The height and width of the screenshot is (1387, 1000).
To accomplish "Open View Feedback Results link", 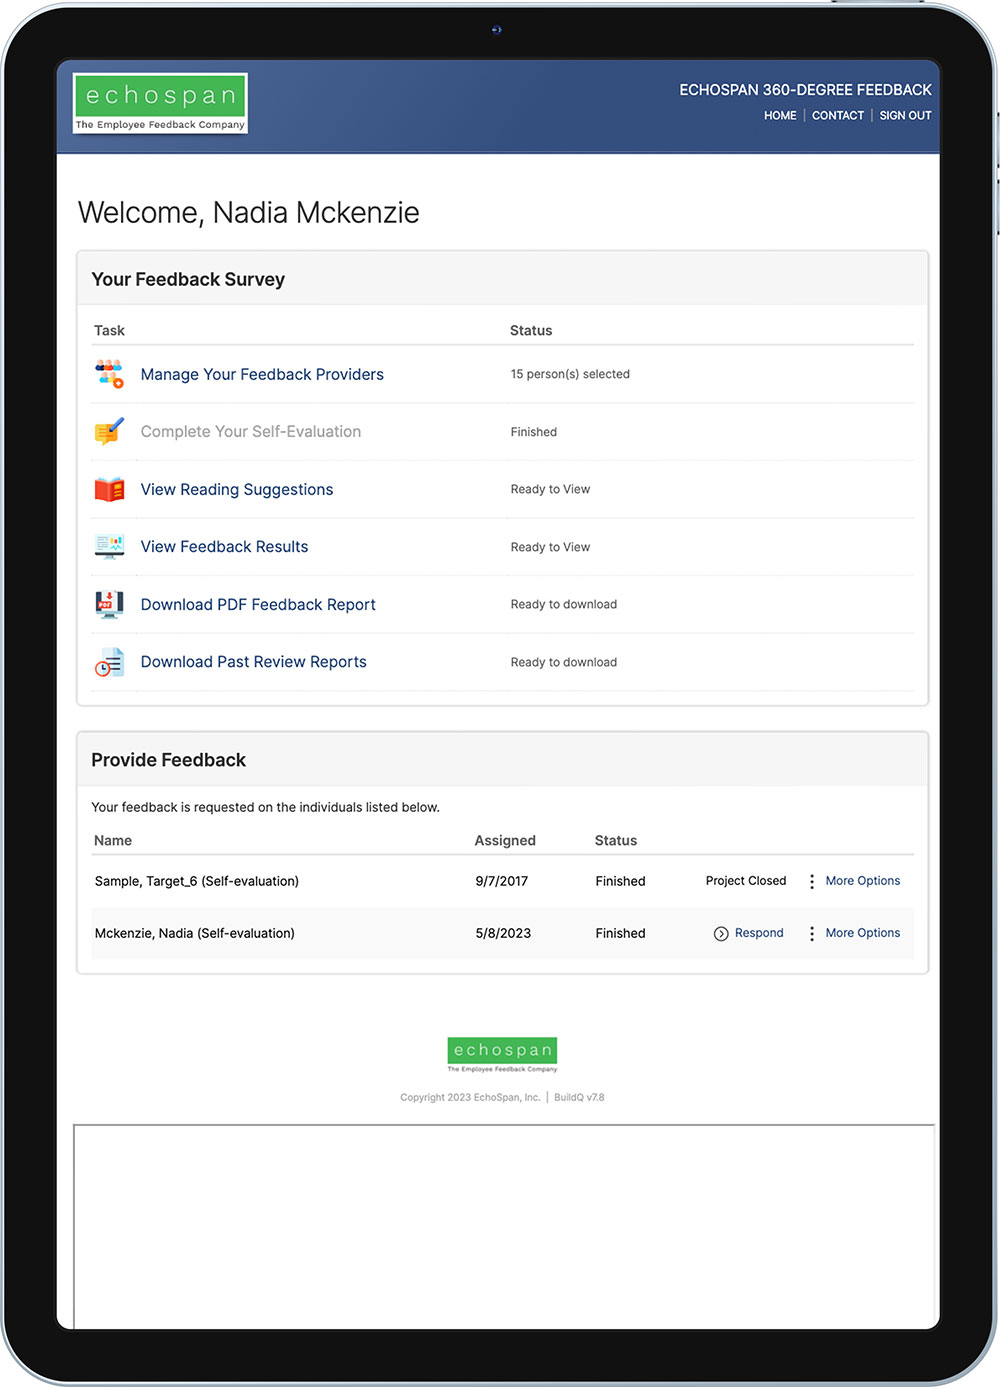I will pos(224,546).
